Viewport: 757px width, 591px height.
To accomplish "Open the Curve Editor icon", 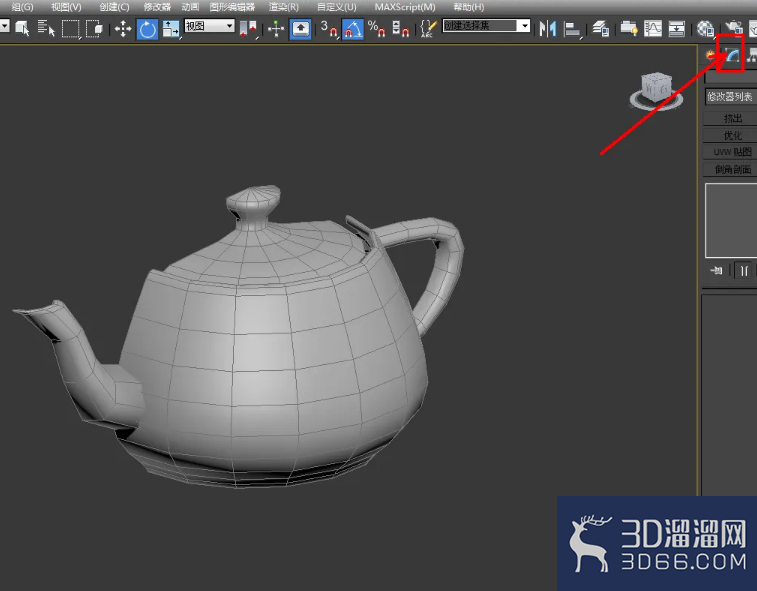I will tap(653, 29).
